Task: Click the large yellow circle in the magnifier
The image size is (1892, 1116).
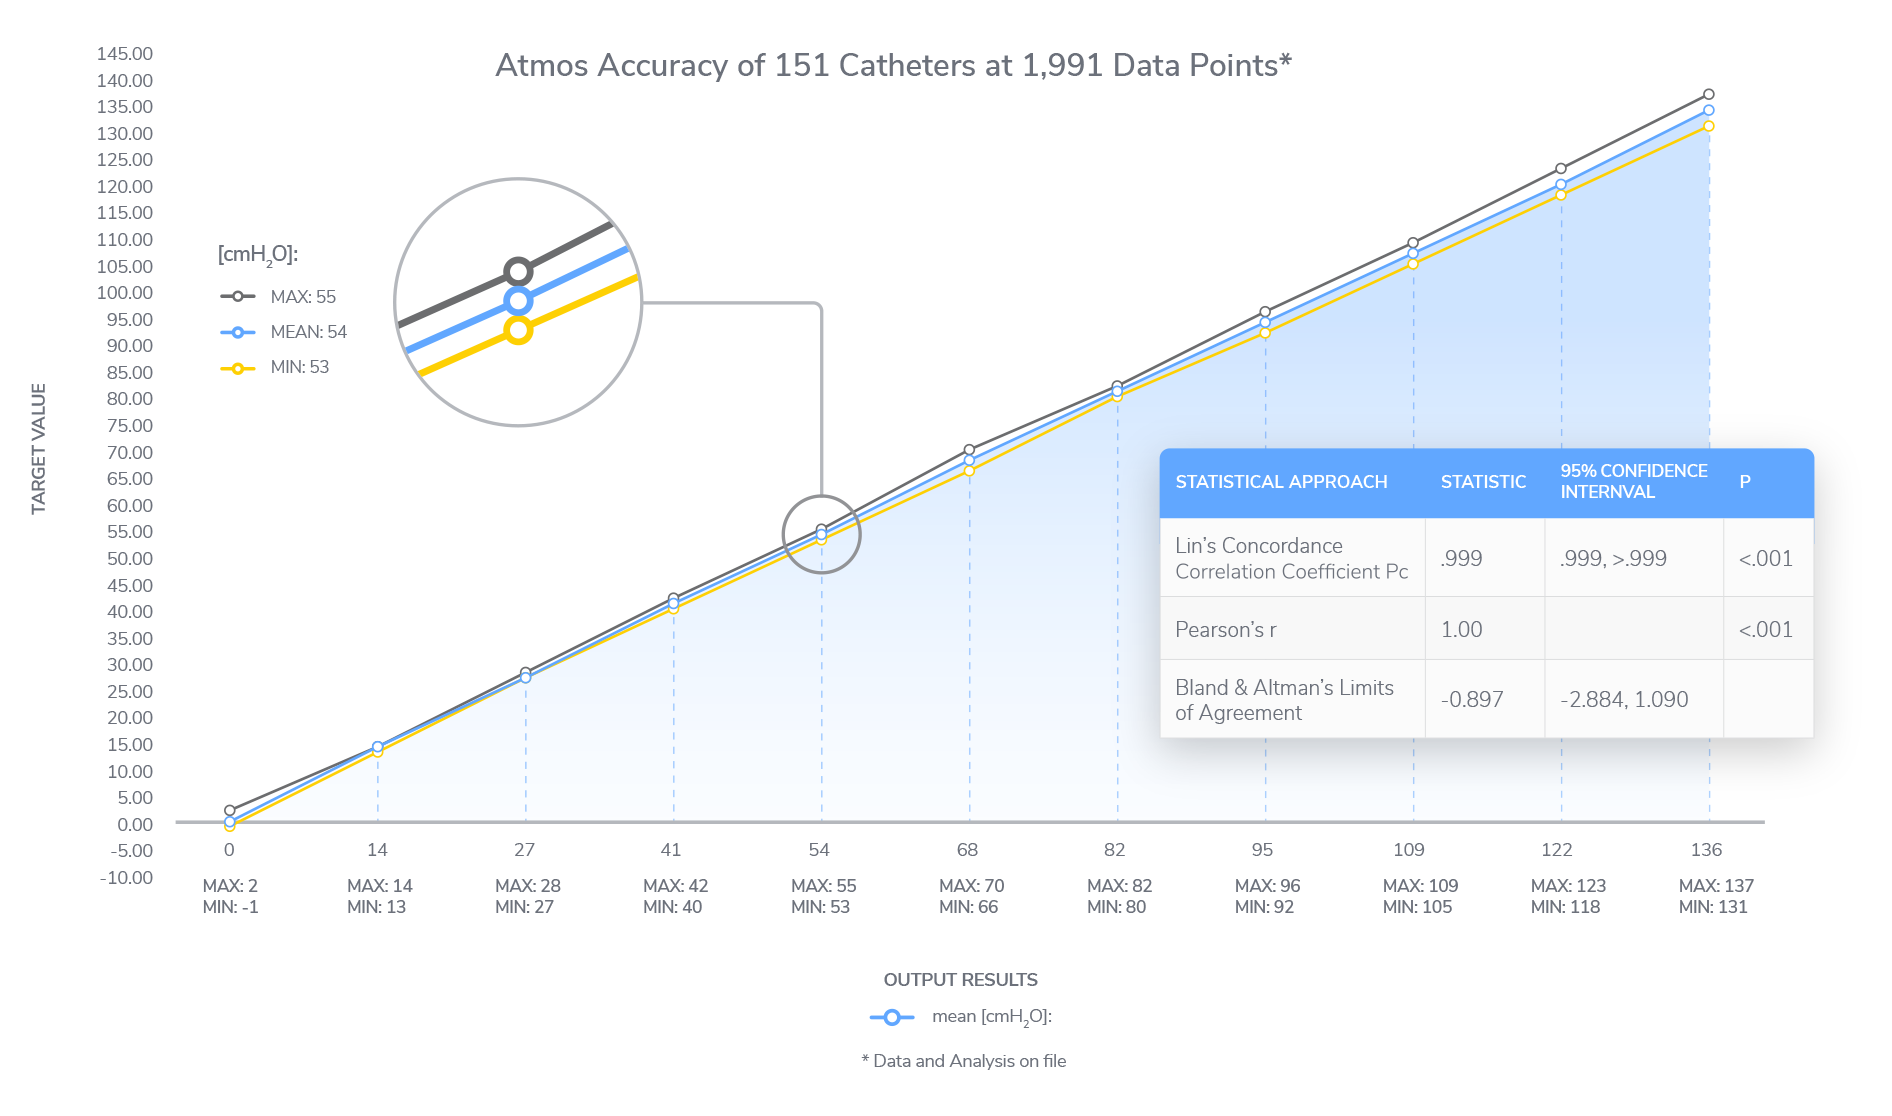Action: [518, 330]
